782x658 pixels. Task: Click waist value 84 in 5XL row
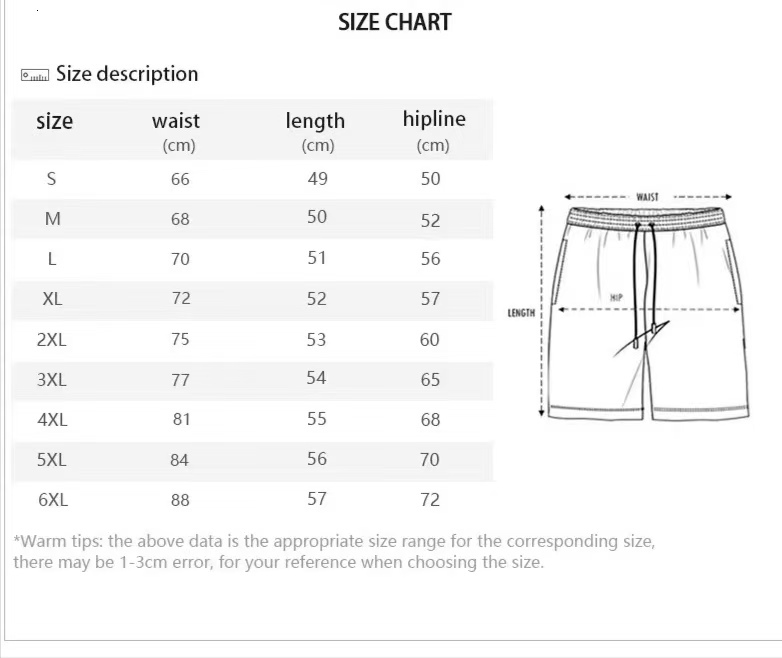click(180, 460)
